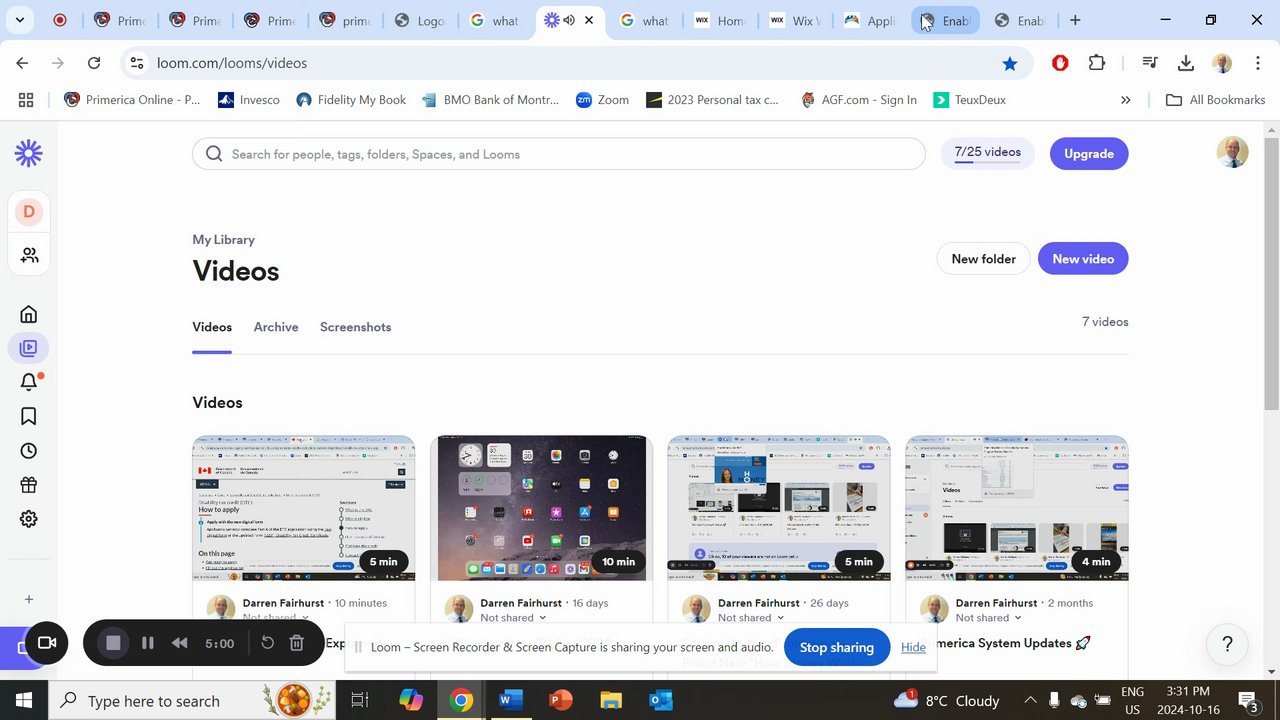Open the Zoom bookmark
The width and height of the screenshot is (1280, 720).
click(603, 100)
